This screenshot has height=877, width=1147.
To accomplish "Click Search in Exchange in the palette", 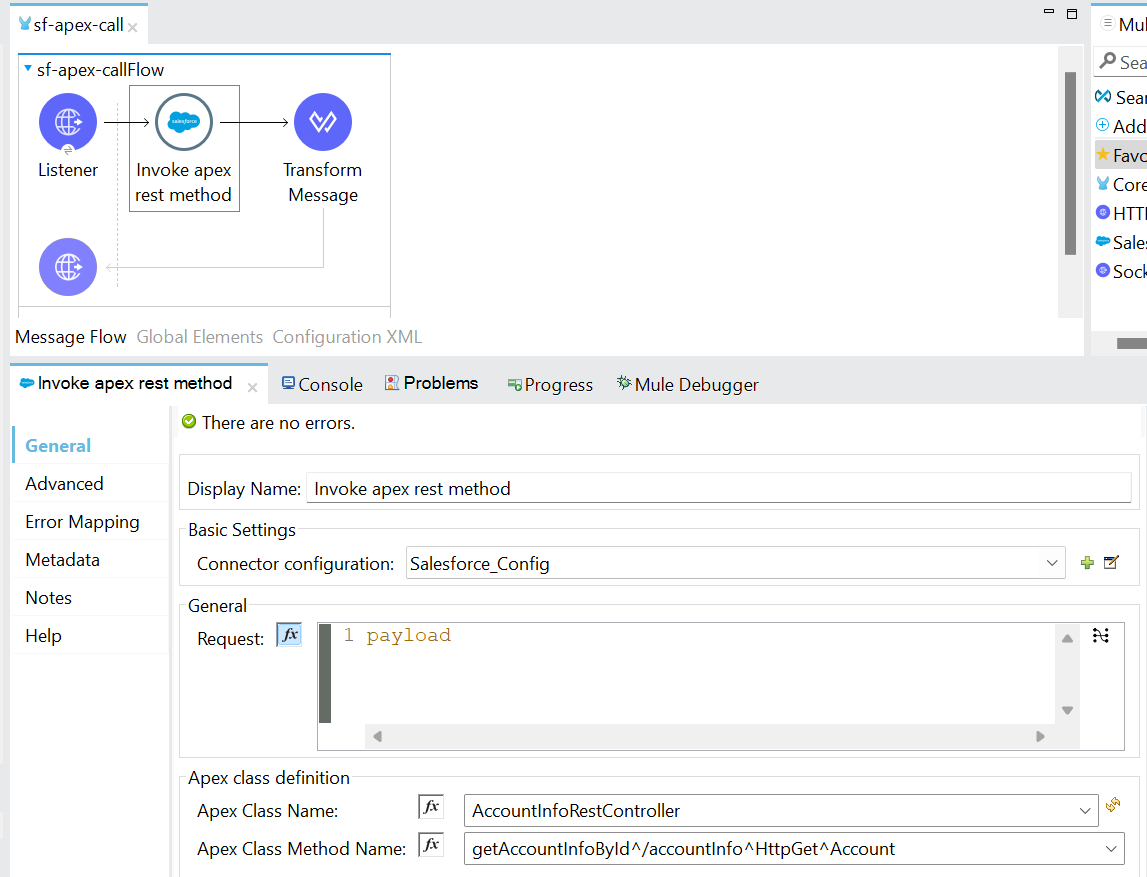I will [x=1122, y=96].
